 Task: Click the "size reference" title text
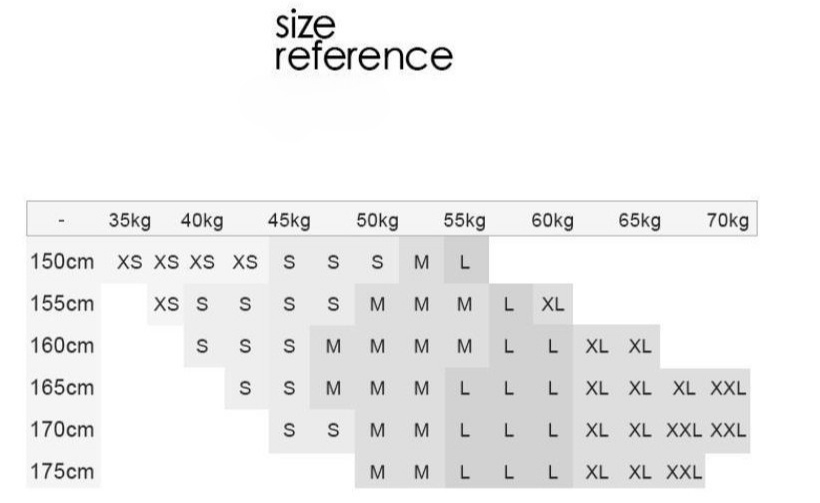pyautogui.click(x=363, y=42)
